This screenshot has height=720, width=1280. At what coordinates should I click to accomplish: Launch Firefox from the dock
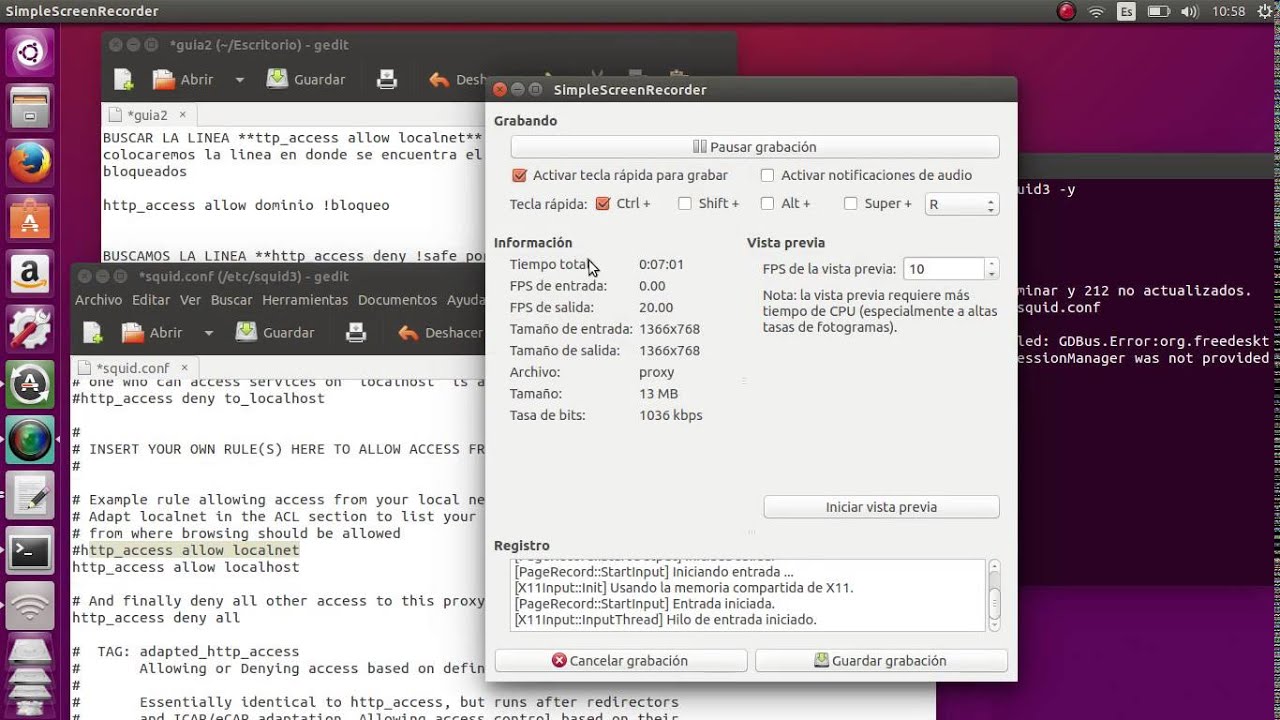click(x=30, y=162)
